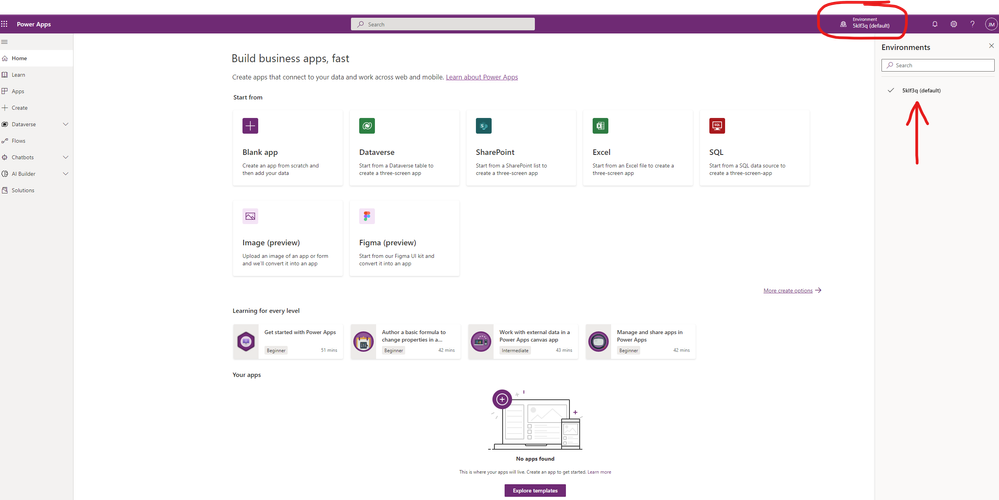Click the environment icon in header
The width and height of the screenshot is (999, 500).
tap(843, 24)
